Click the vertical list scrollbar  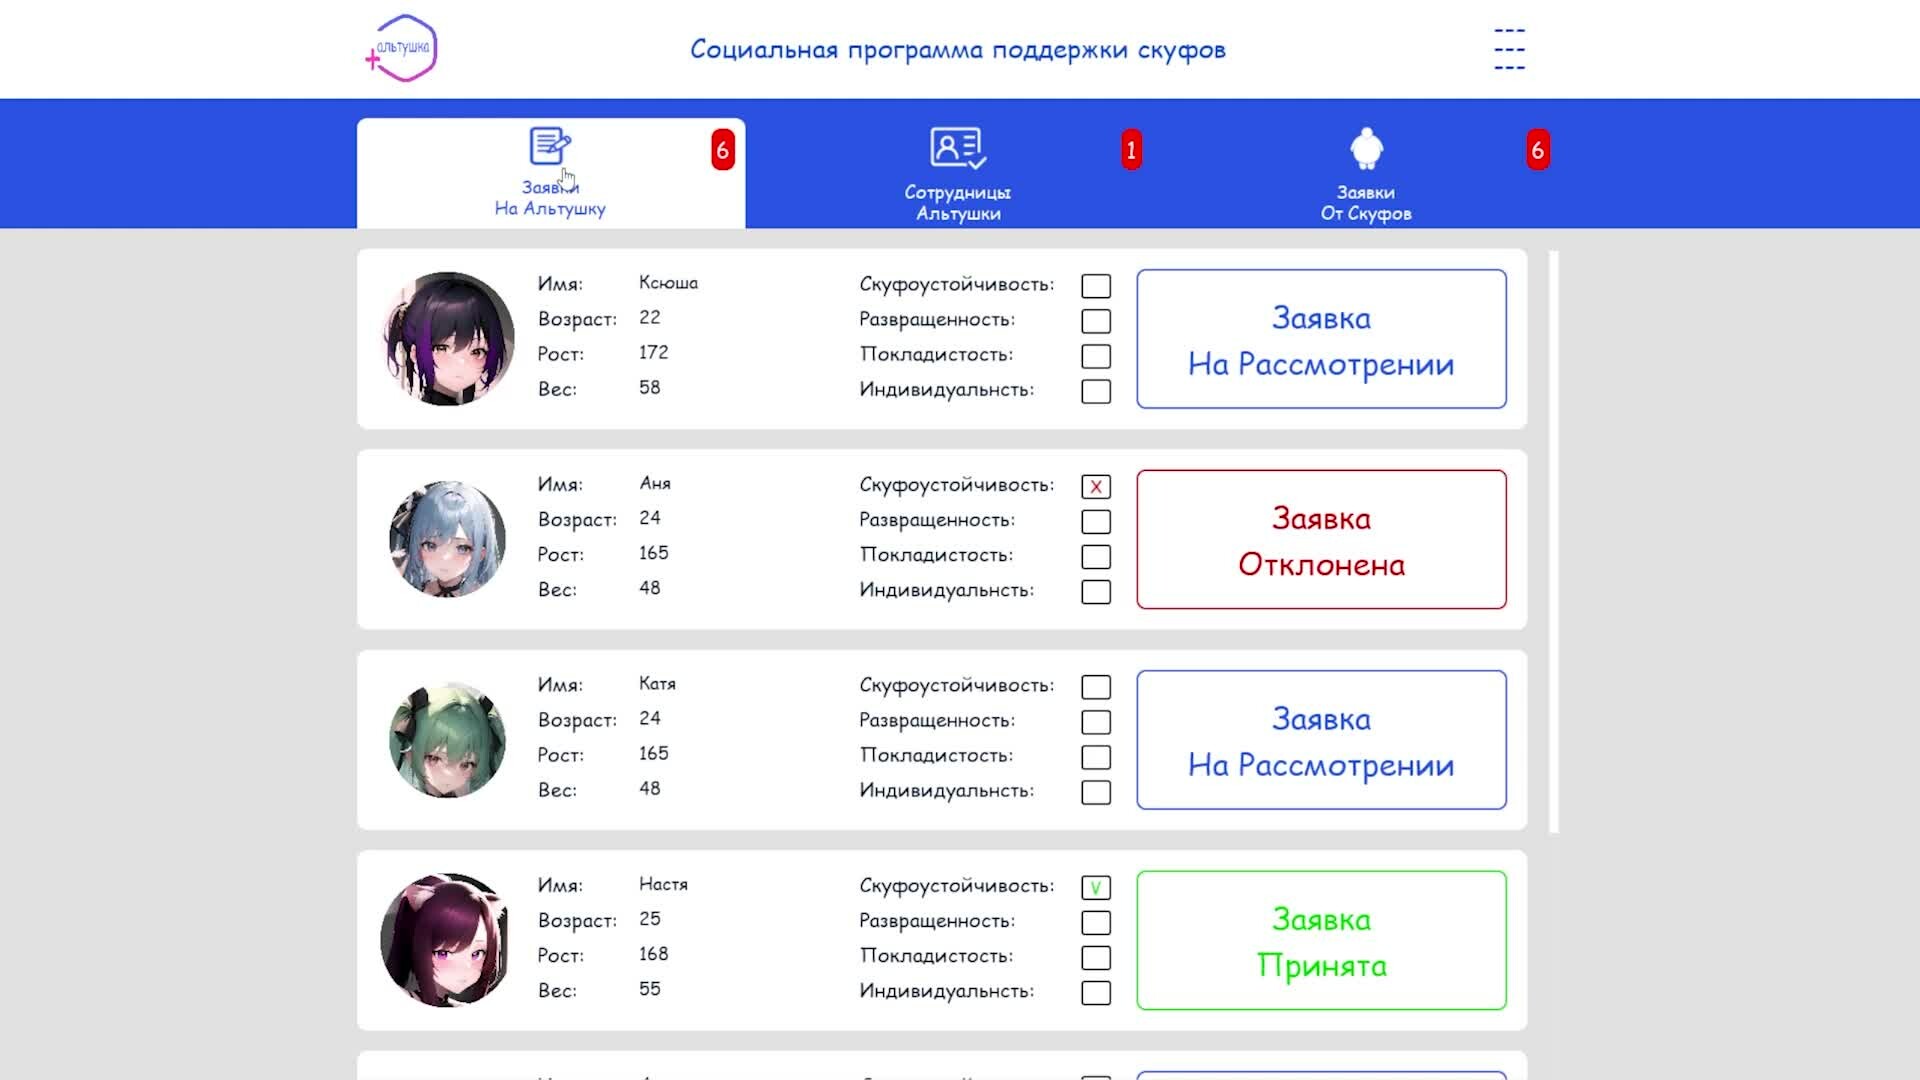point(1553,540)
